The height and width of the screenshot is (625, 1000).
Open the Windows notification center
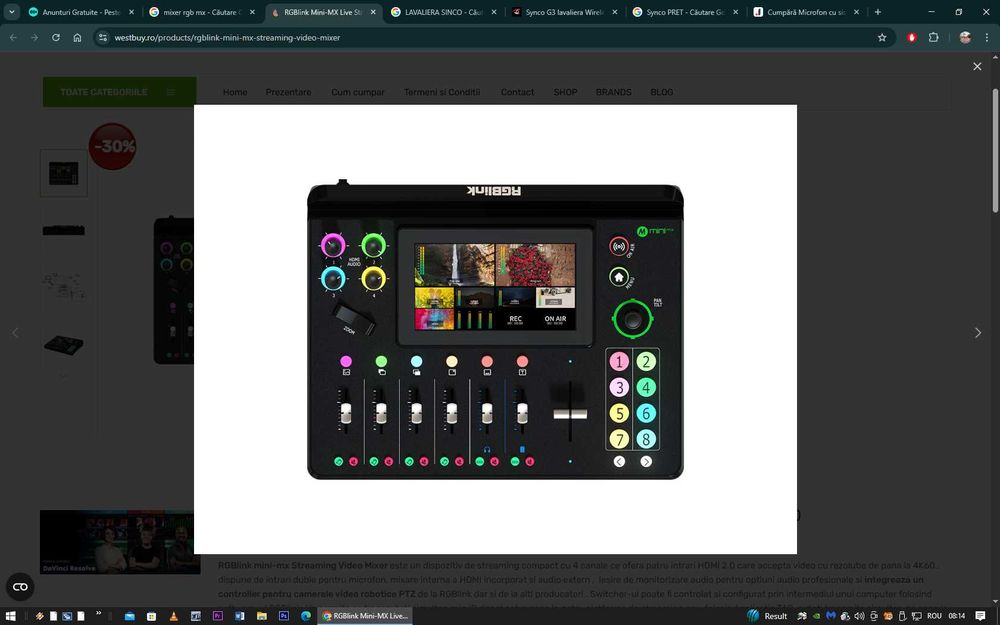(x=980, y=616)
